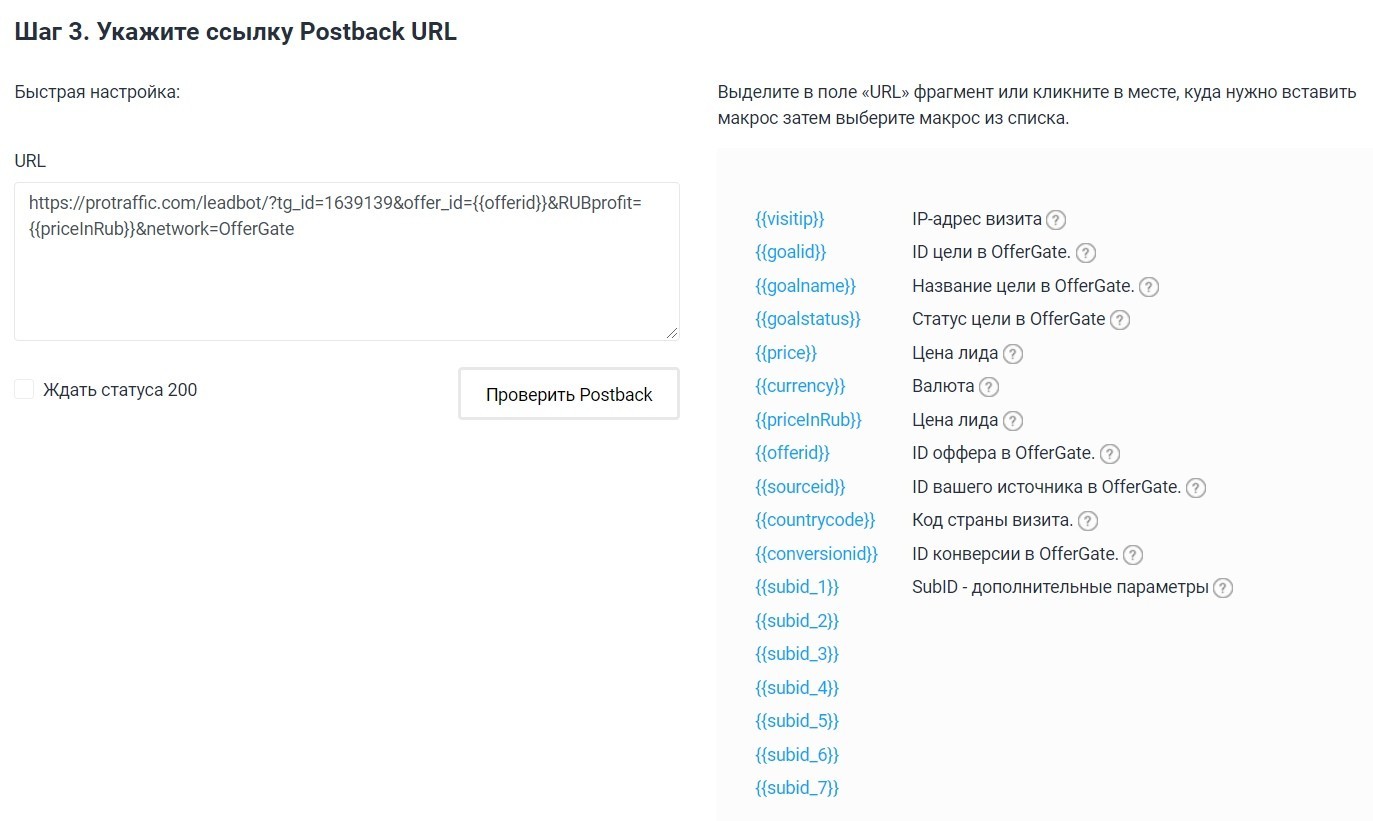Viewport: 1373px width, 821px height.
Task: Click inside the Postback URL text field
Action: tap(347, 261)
